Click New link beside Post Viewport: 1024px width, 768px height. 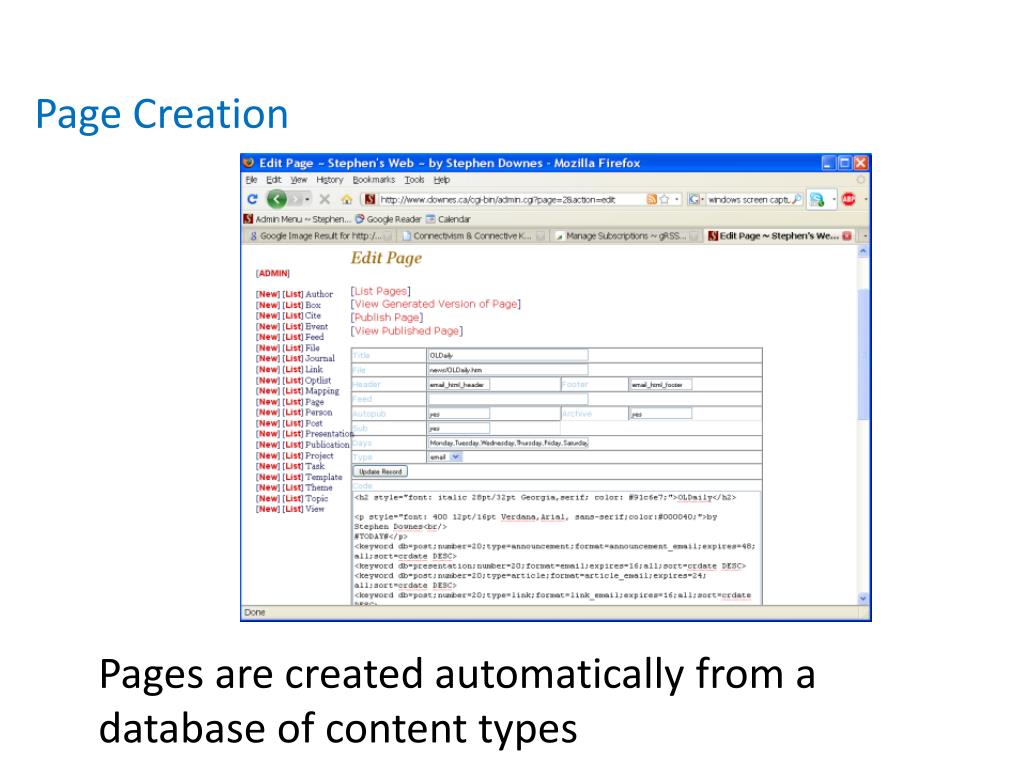[x=268, y=423]
